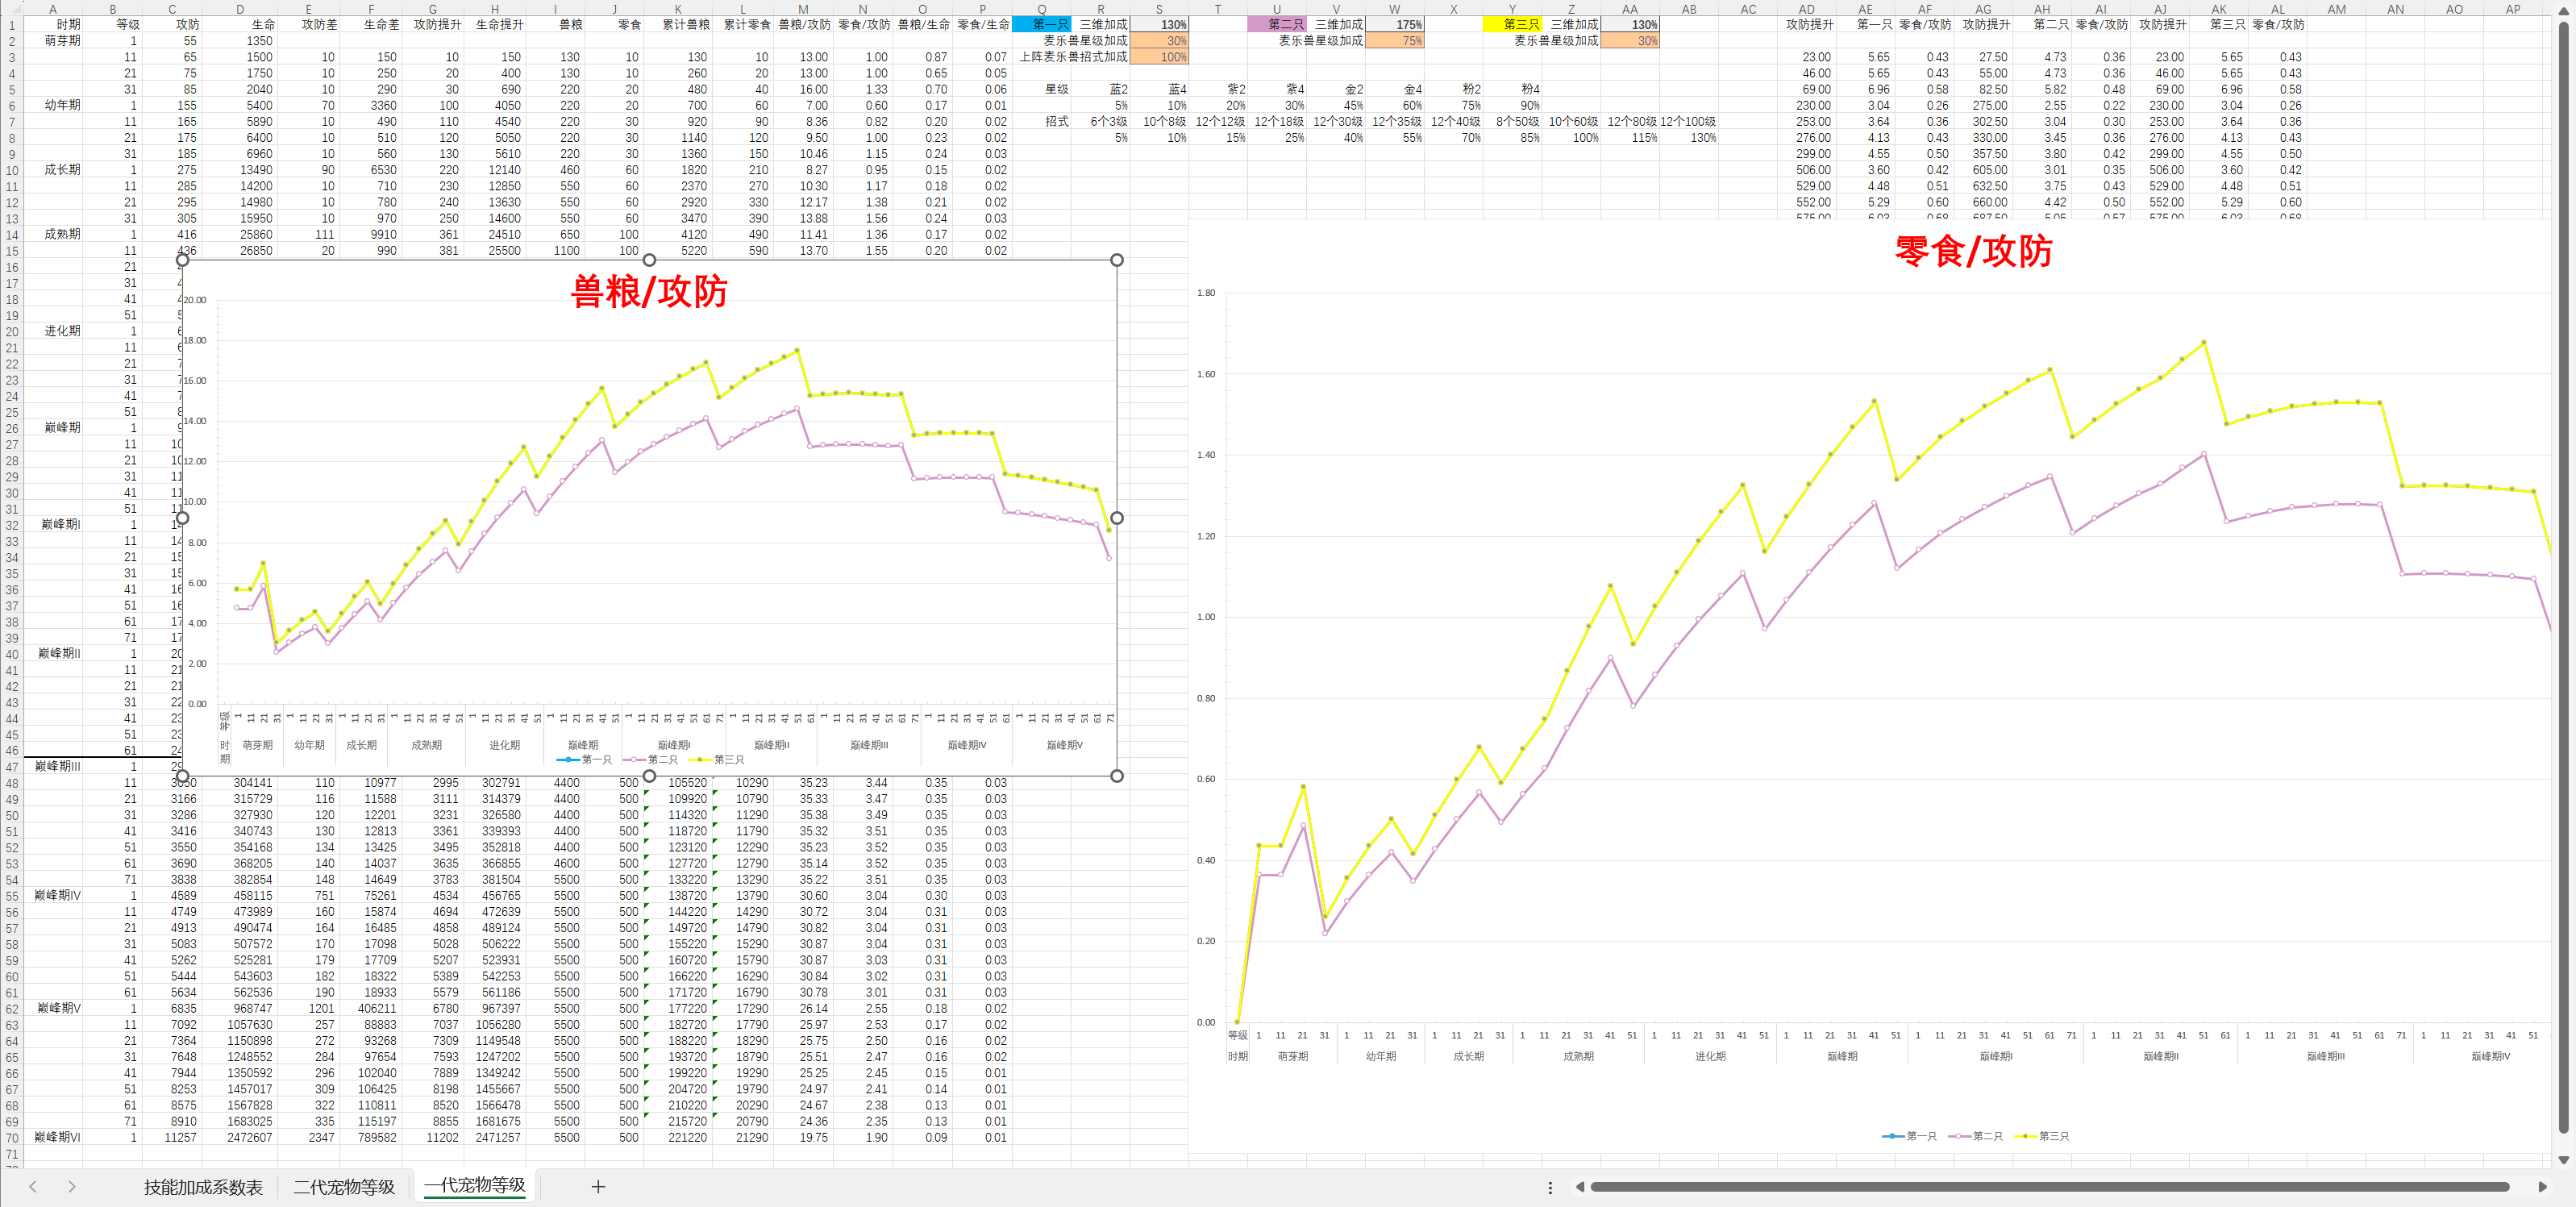The image size is (2576, 1207).
Task: Select the 兽粮/攻防 chart title
Action: point(649,292)
